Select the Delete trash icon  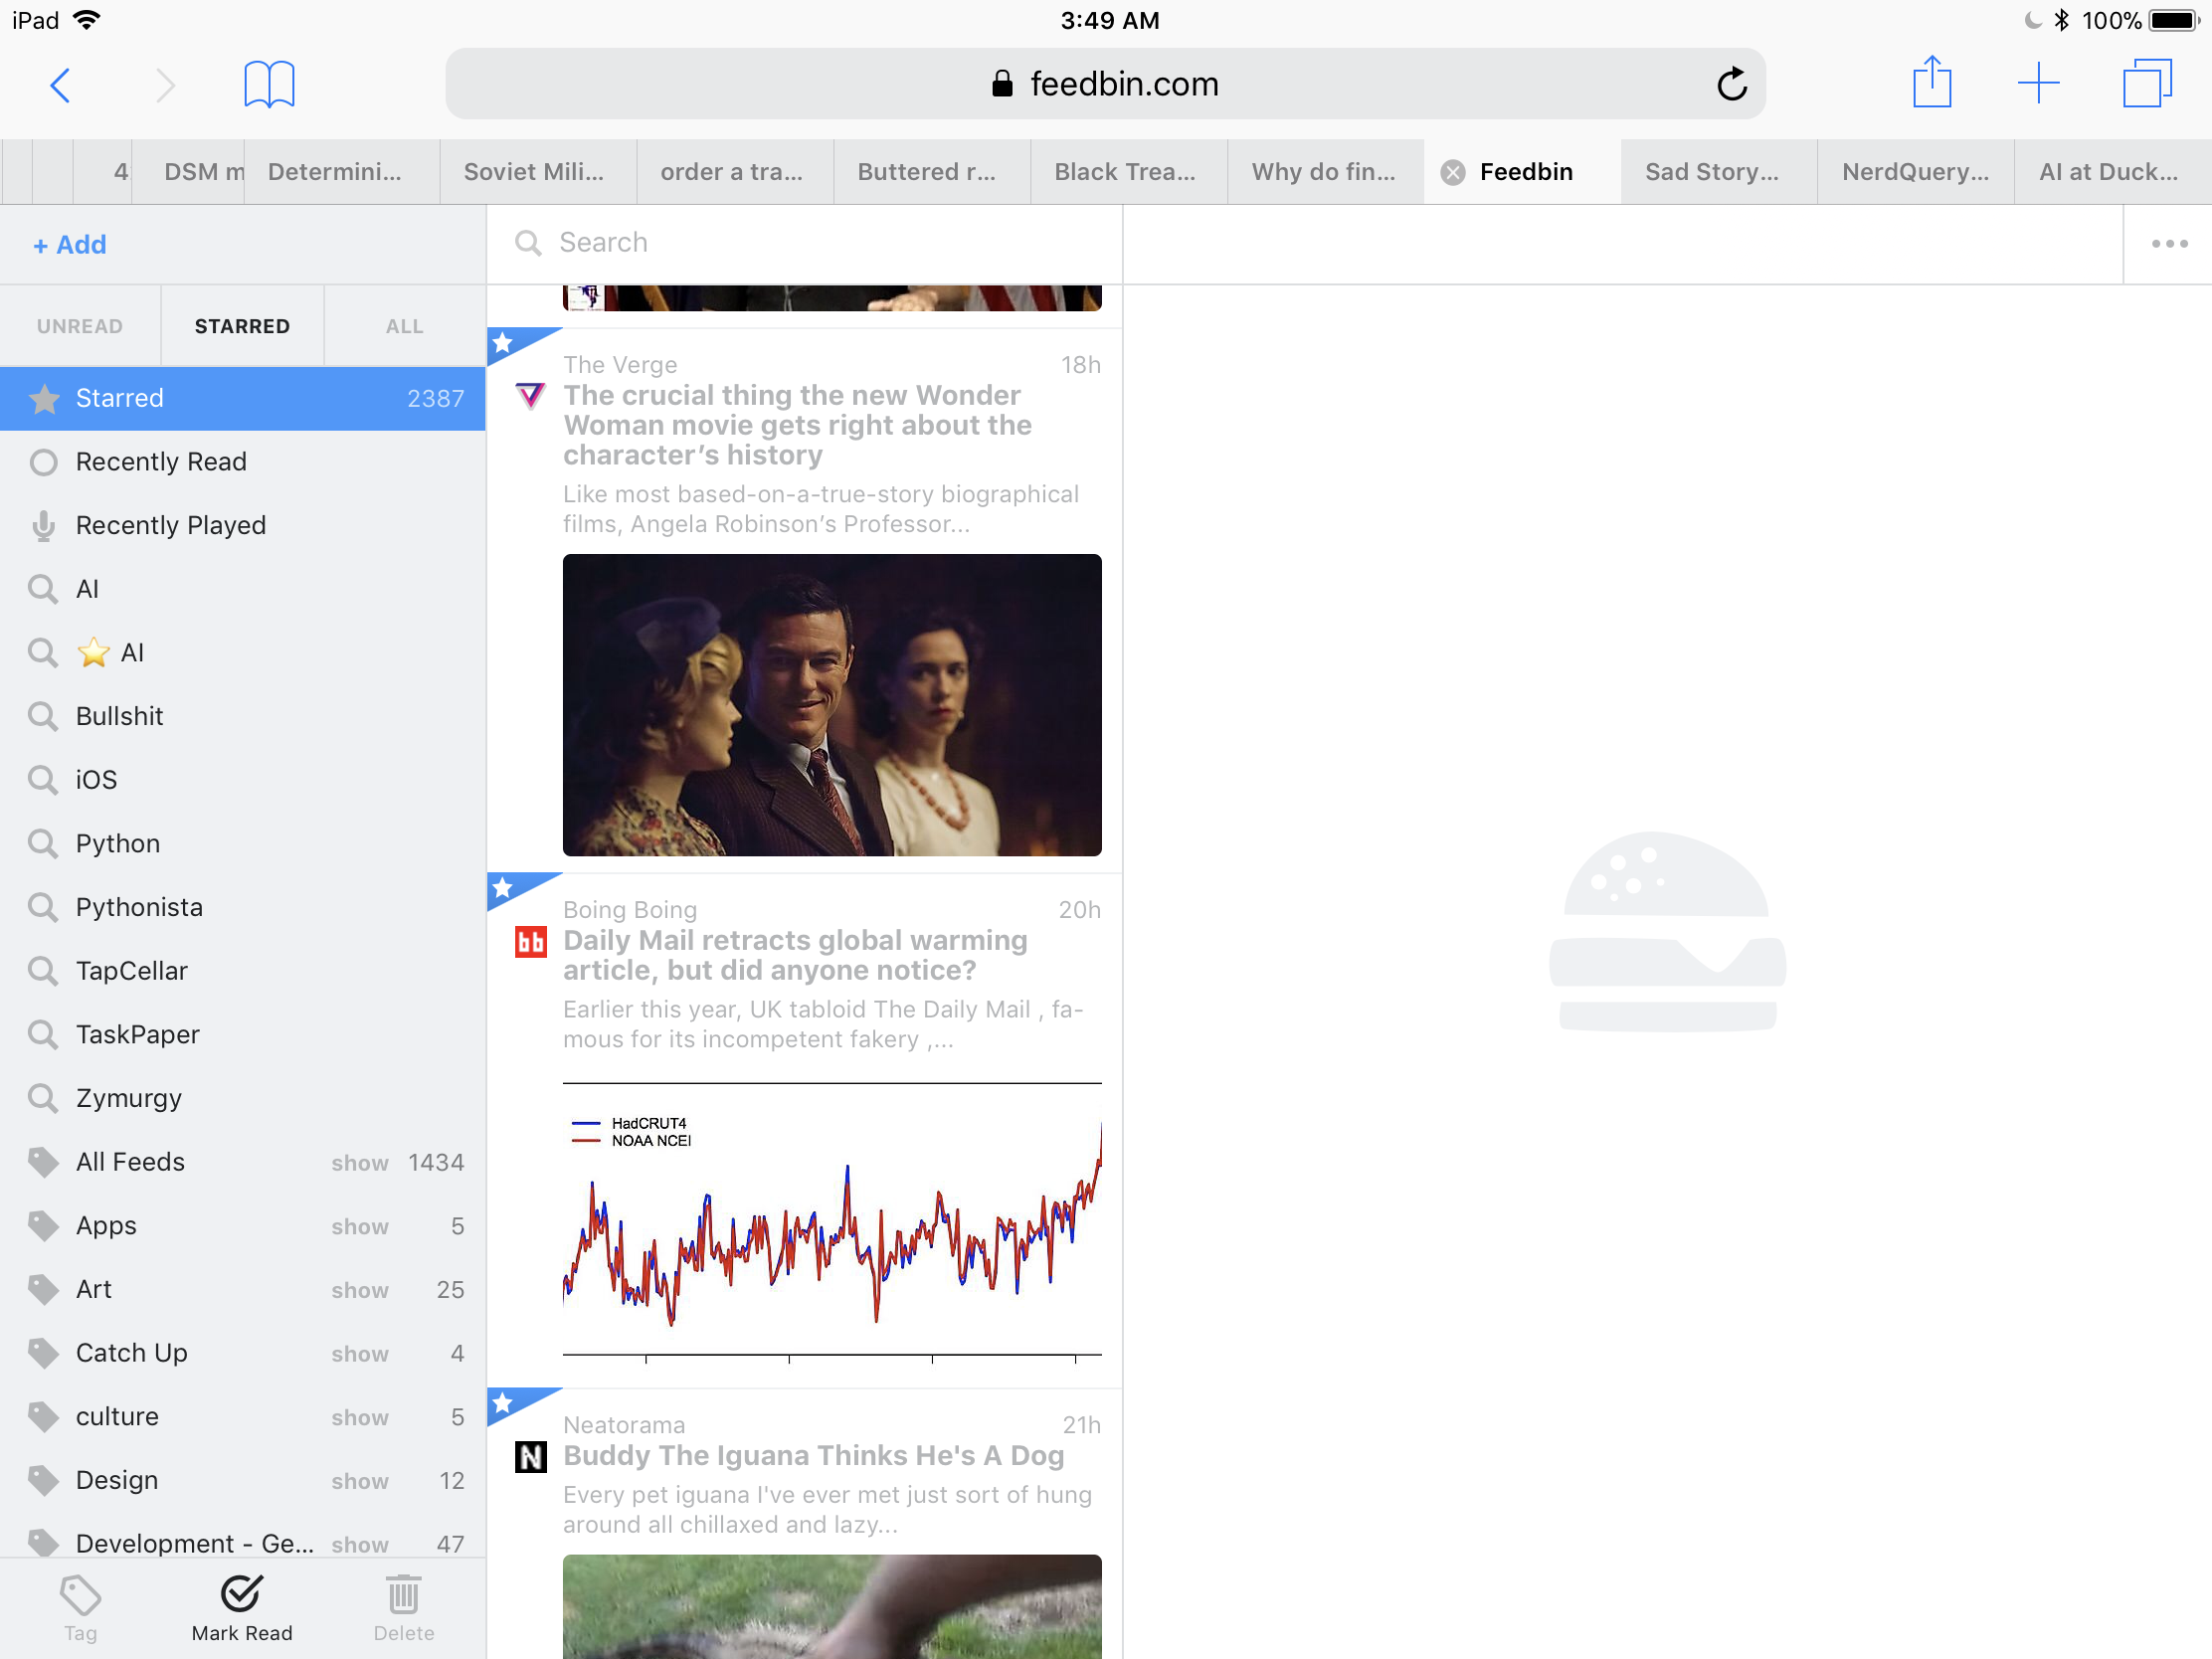point(404,1600)
